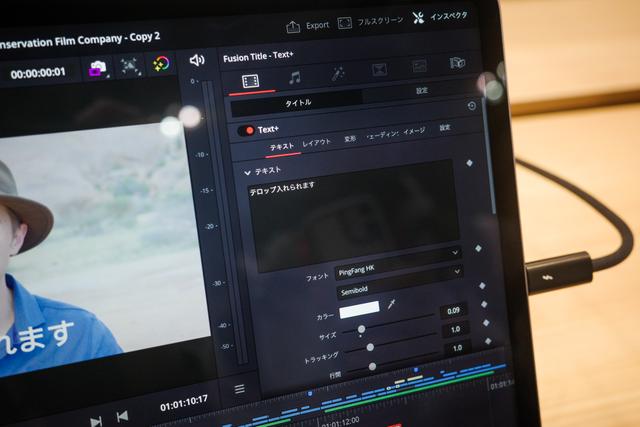Image resolution: width=640 pixels, height=427 pixels.
Task: Click the トラッキング slider handle
Action: pos(370,347)
